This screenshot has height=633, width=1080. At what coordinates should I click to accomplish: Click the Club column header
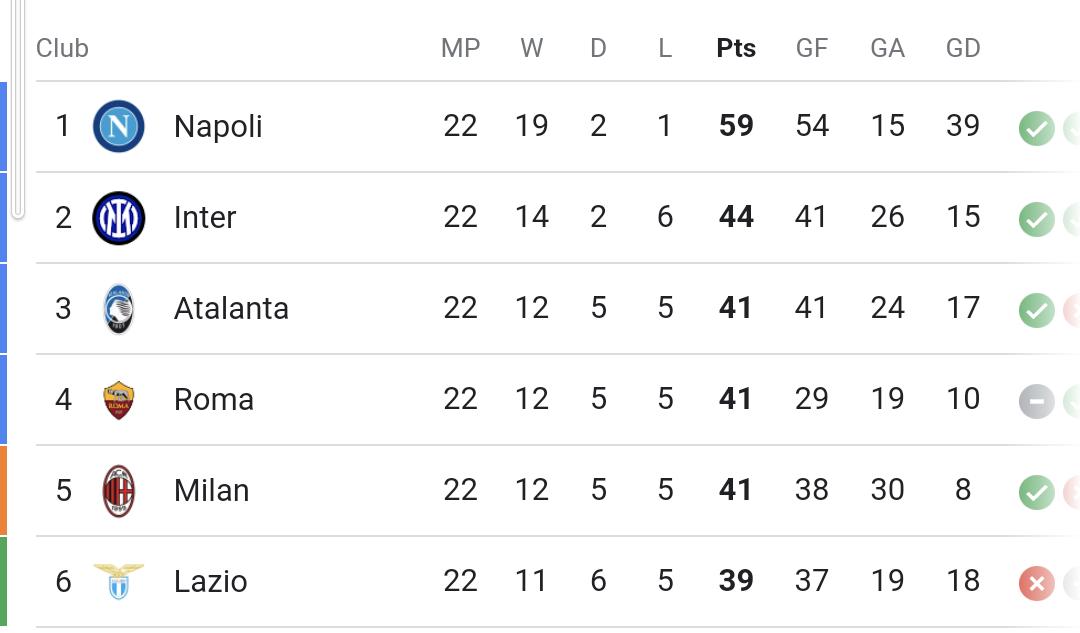tap(62, 48)
